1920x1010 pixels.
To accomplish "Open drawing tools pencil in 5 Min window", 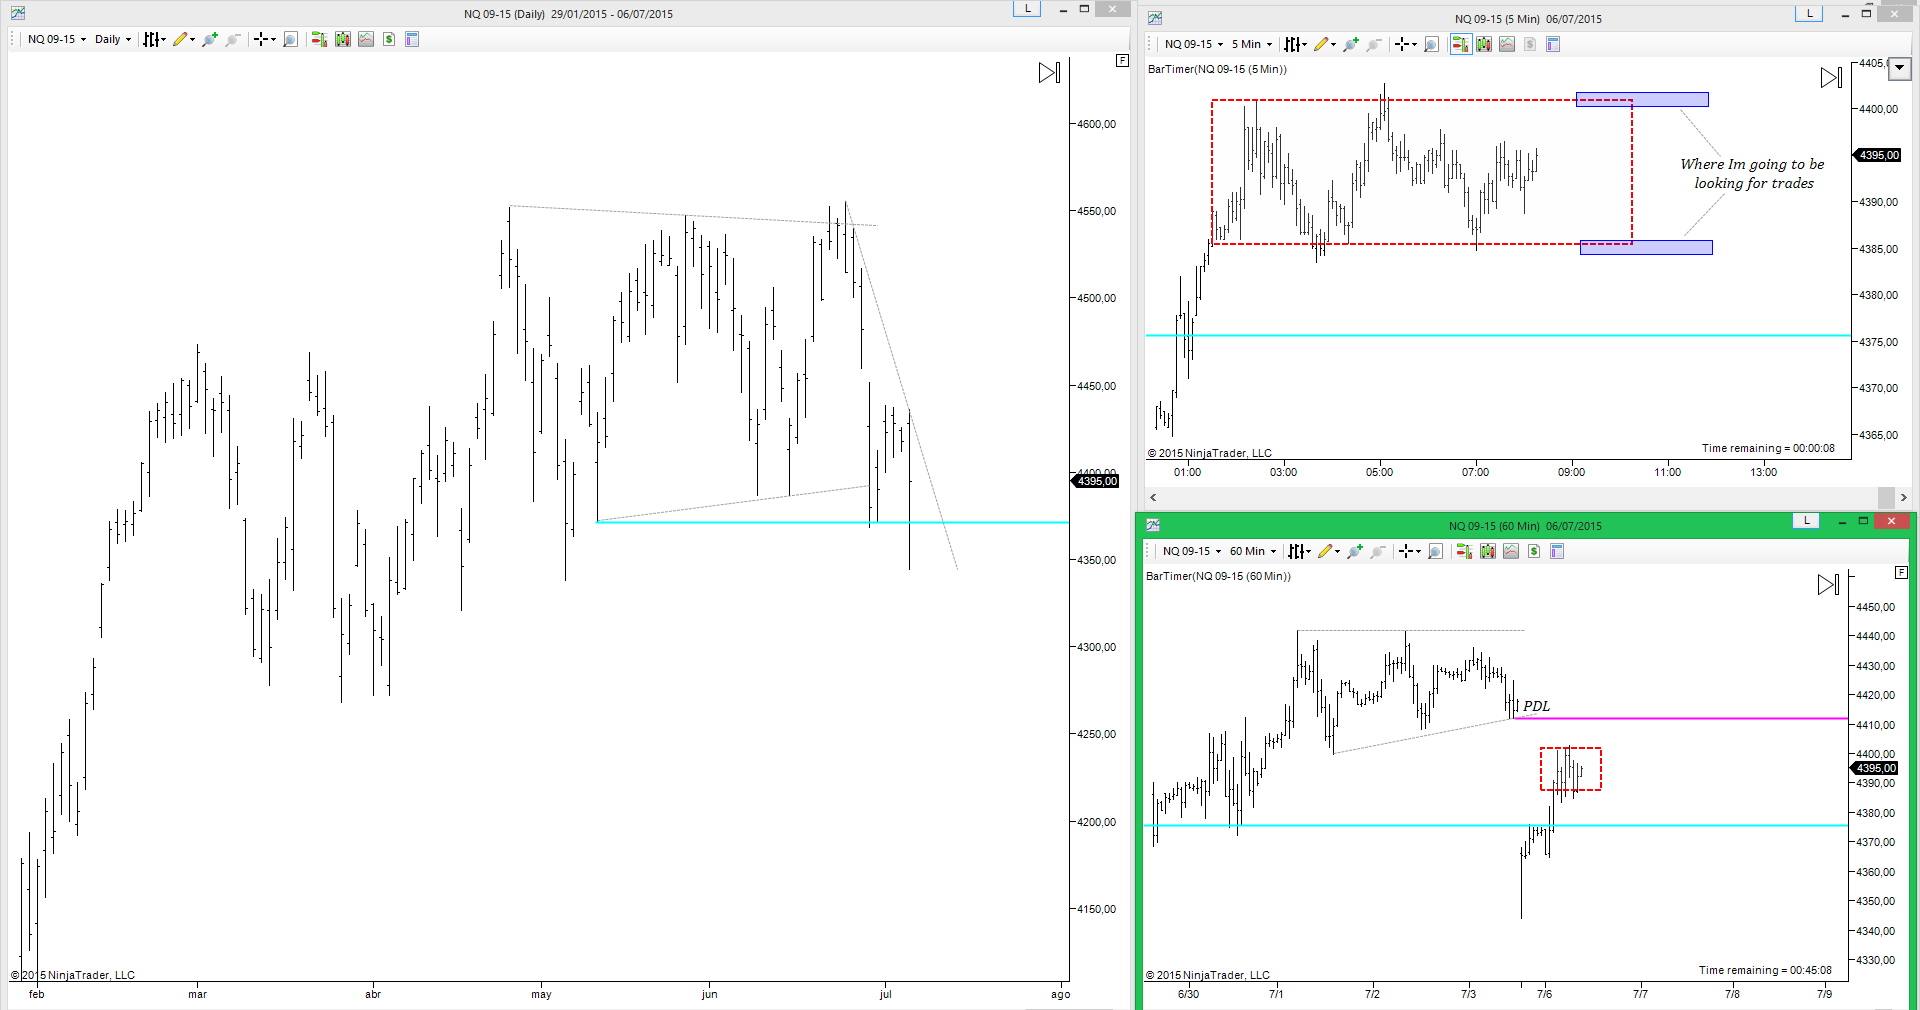I will pyautogui.click(x=1324, y=44).
